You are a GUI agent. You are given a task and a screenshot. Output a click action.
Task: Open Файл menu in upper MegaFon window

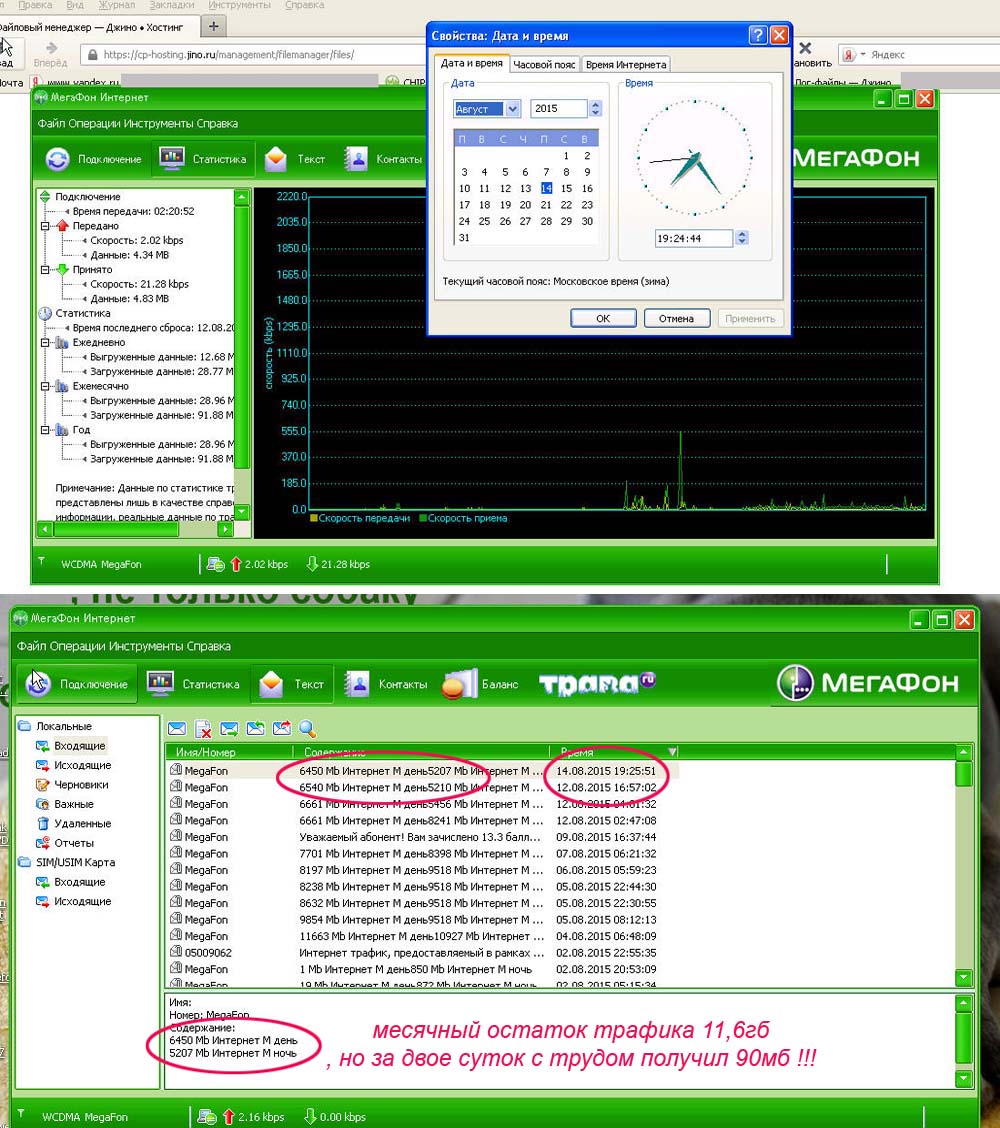[51, 124]
